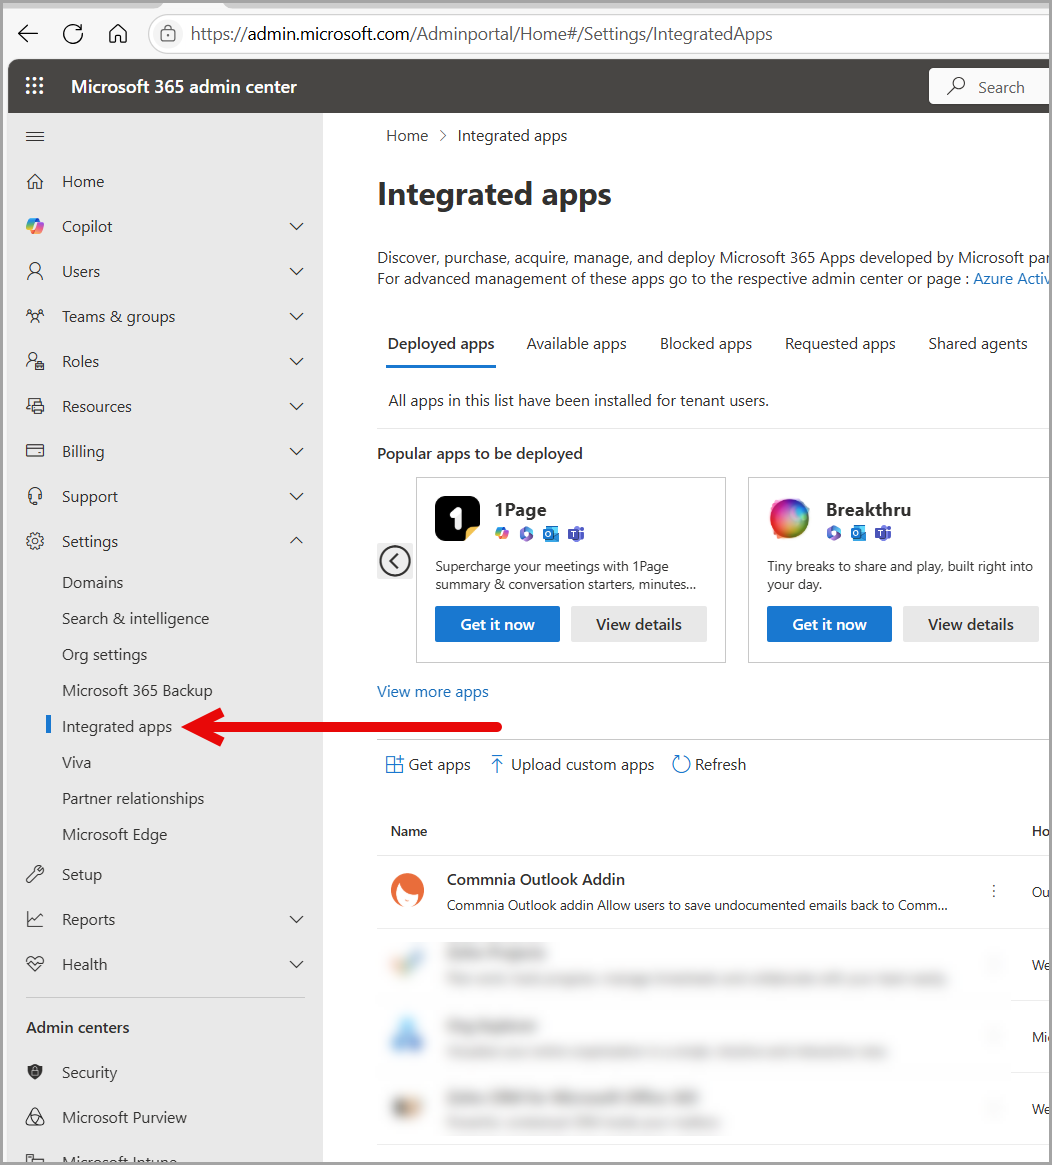Screen dimensions: 1052x1165
Task: Open Search & intelligence settings
Action: click(x=135, y=618)
